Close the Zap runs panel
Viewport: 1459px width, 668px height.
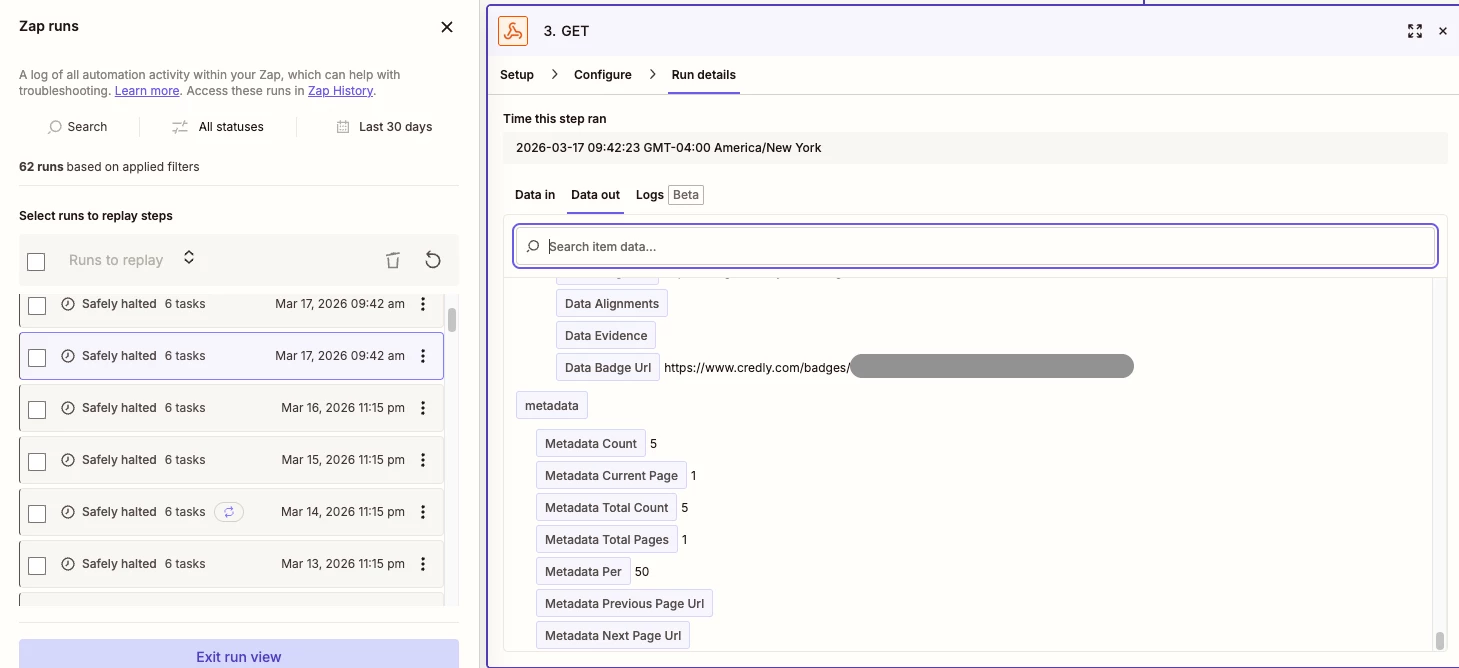447,27
